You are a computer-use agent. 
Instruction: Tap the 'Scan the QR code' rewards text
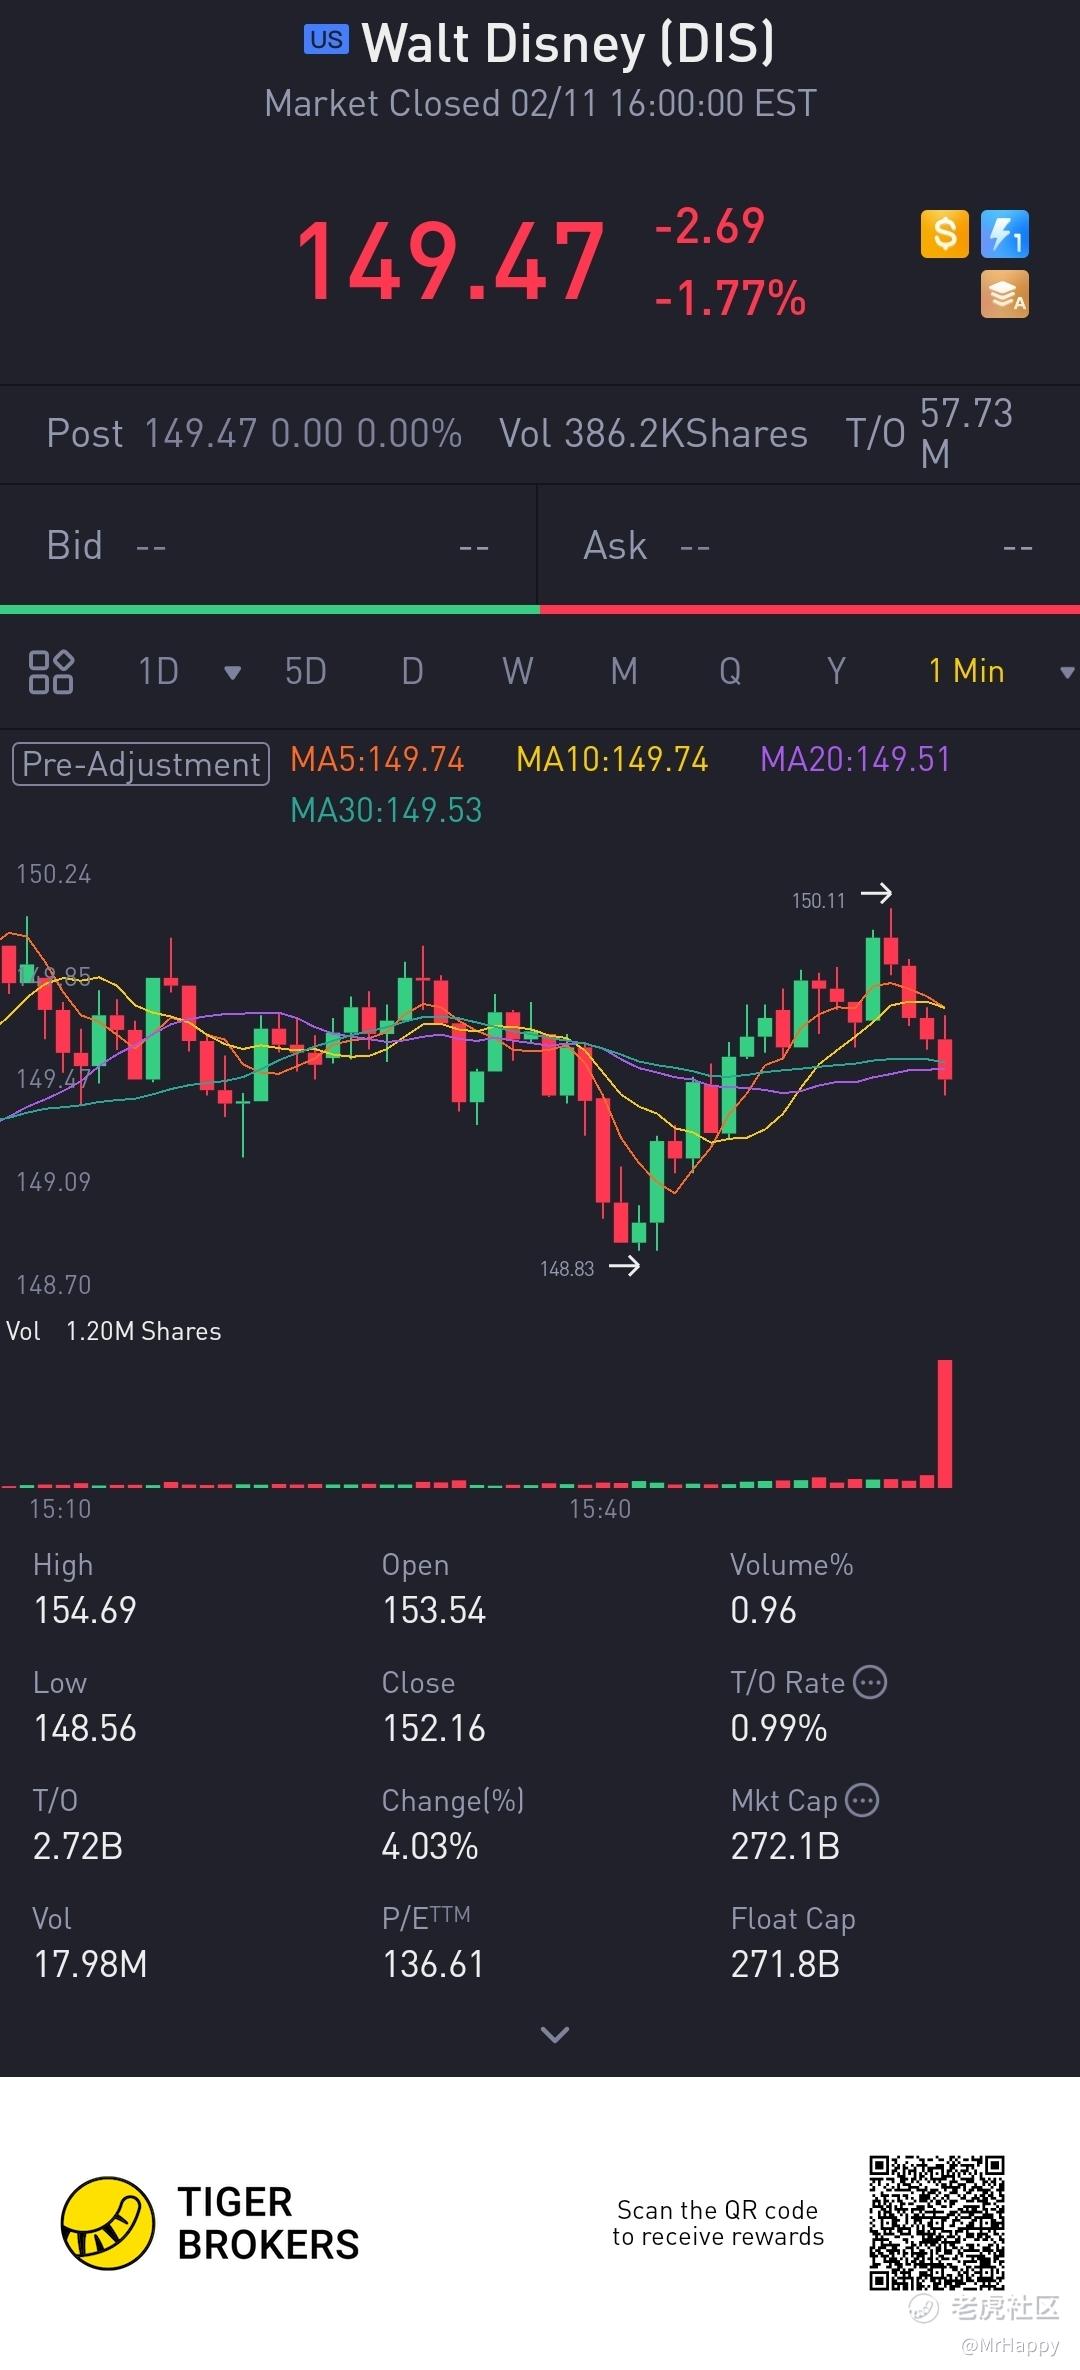[x=718, y=2222]
